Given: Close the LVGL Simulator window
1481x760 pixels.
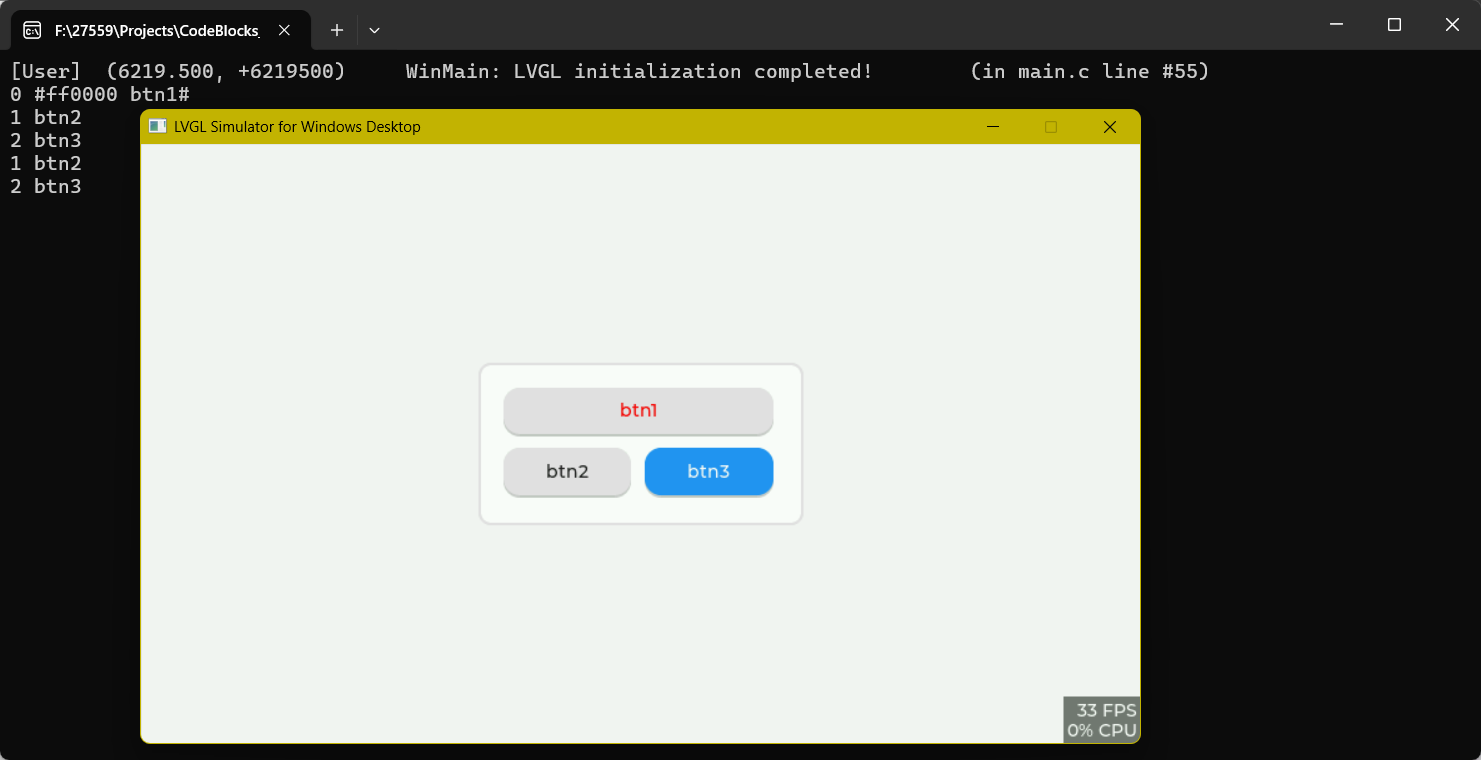Looking at the screenshot, I should tap(1109, 127).
